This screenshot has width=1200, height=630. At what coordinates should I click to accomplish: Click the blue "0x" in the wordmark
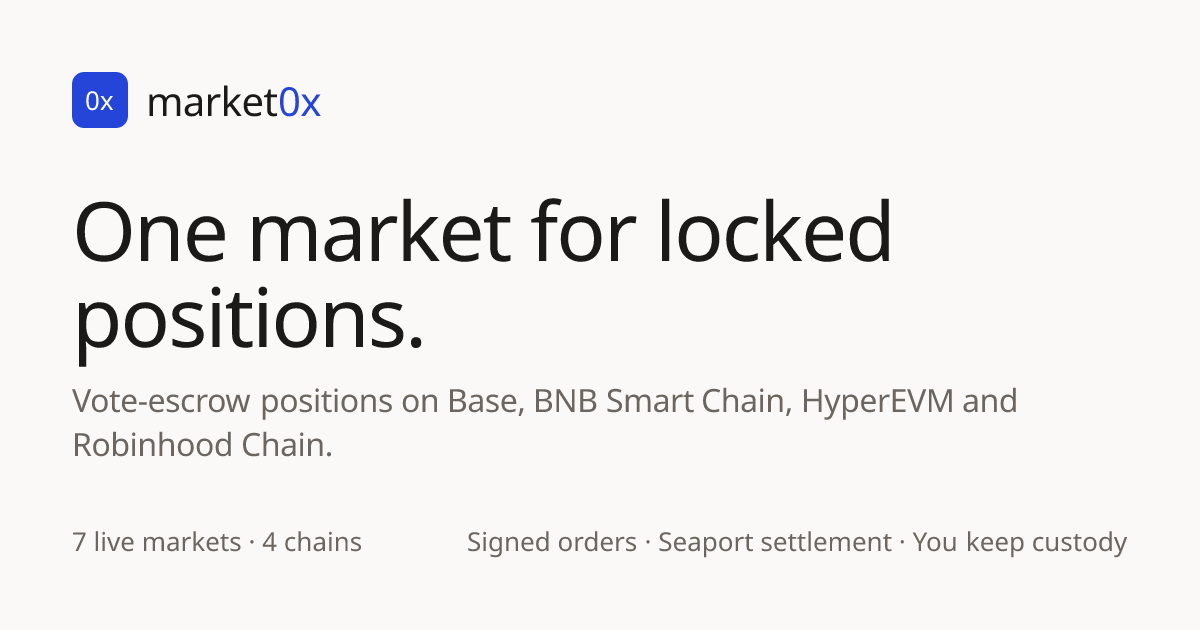coord(300,102)
